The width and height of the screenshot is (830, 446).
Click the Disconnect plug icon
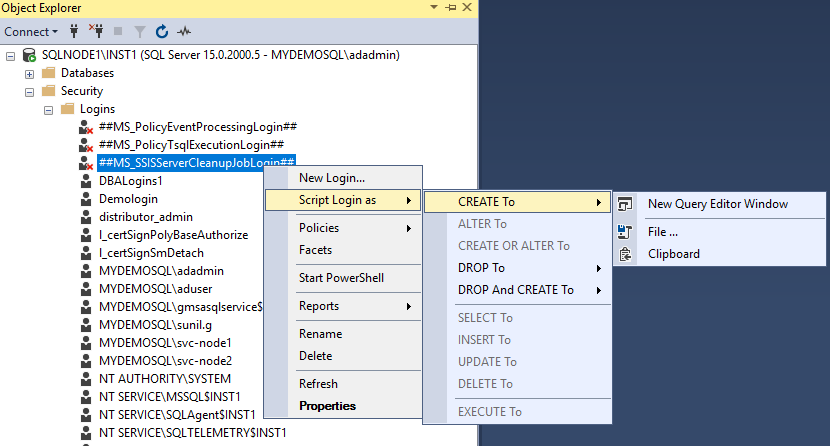[96, 32]
